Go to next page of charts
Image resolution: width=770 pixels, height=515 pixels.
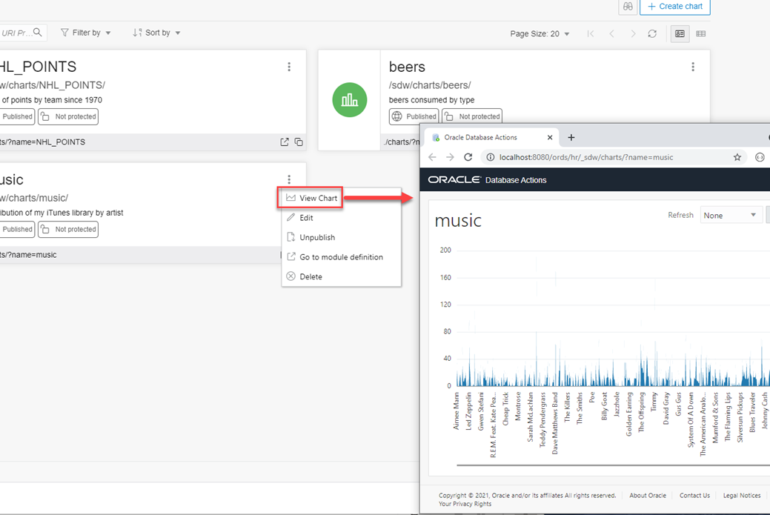click(632, 34)
